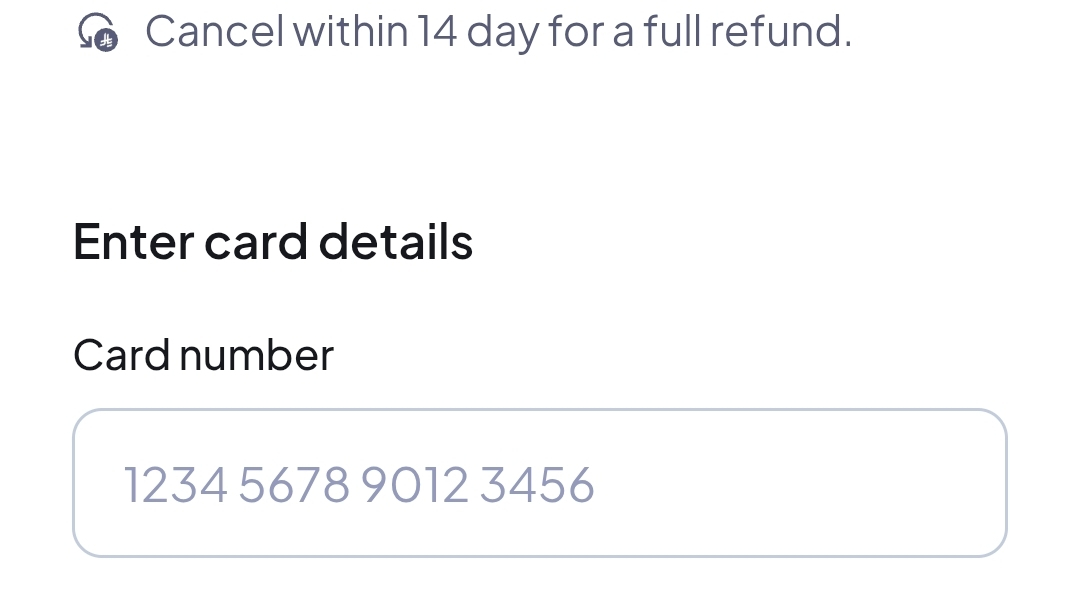This screenshot has height=607, width=1080.
Task: Focus the Card number input field
Action: (x=539, y=483)
